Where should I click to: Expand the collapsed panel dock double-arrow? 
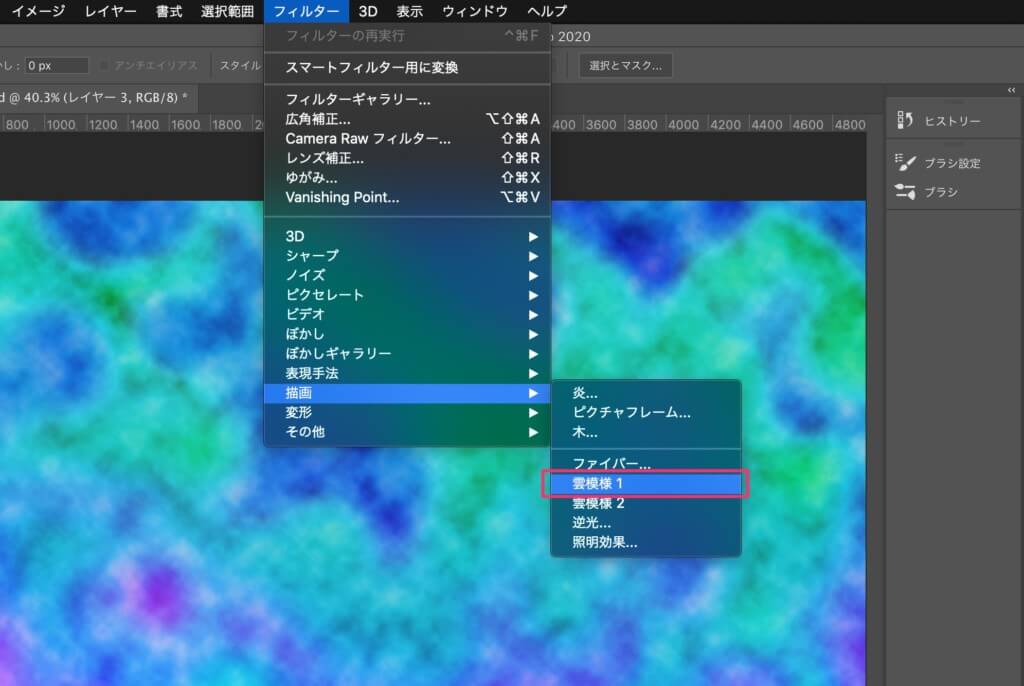(x=1010, y=90)
